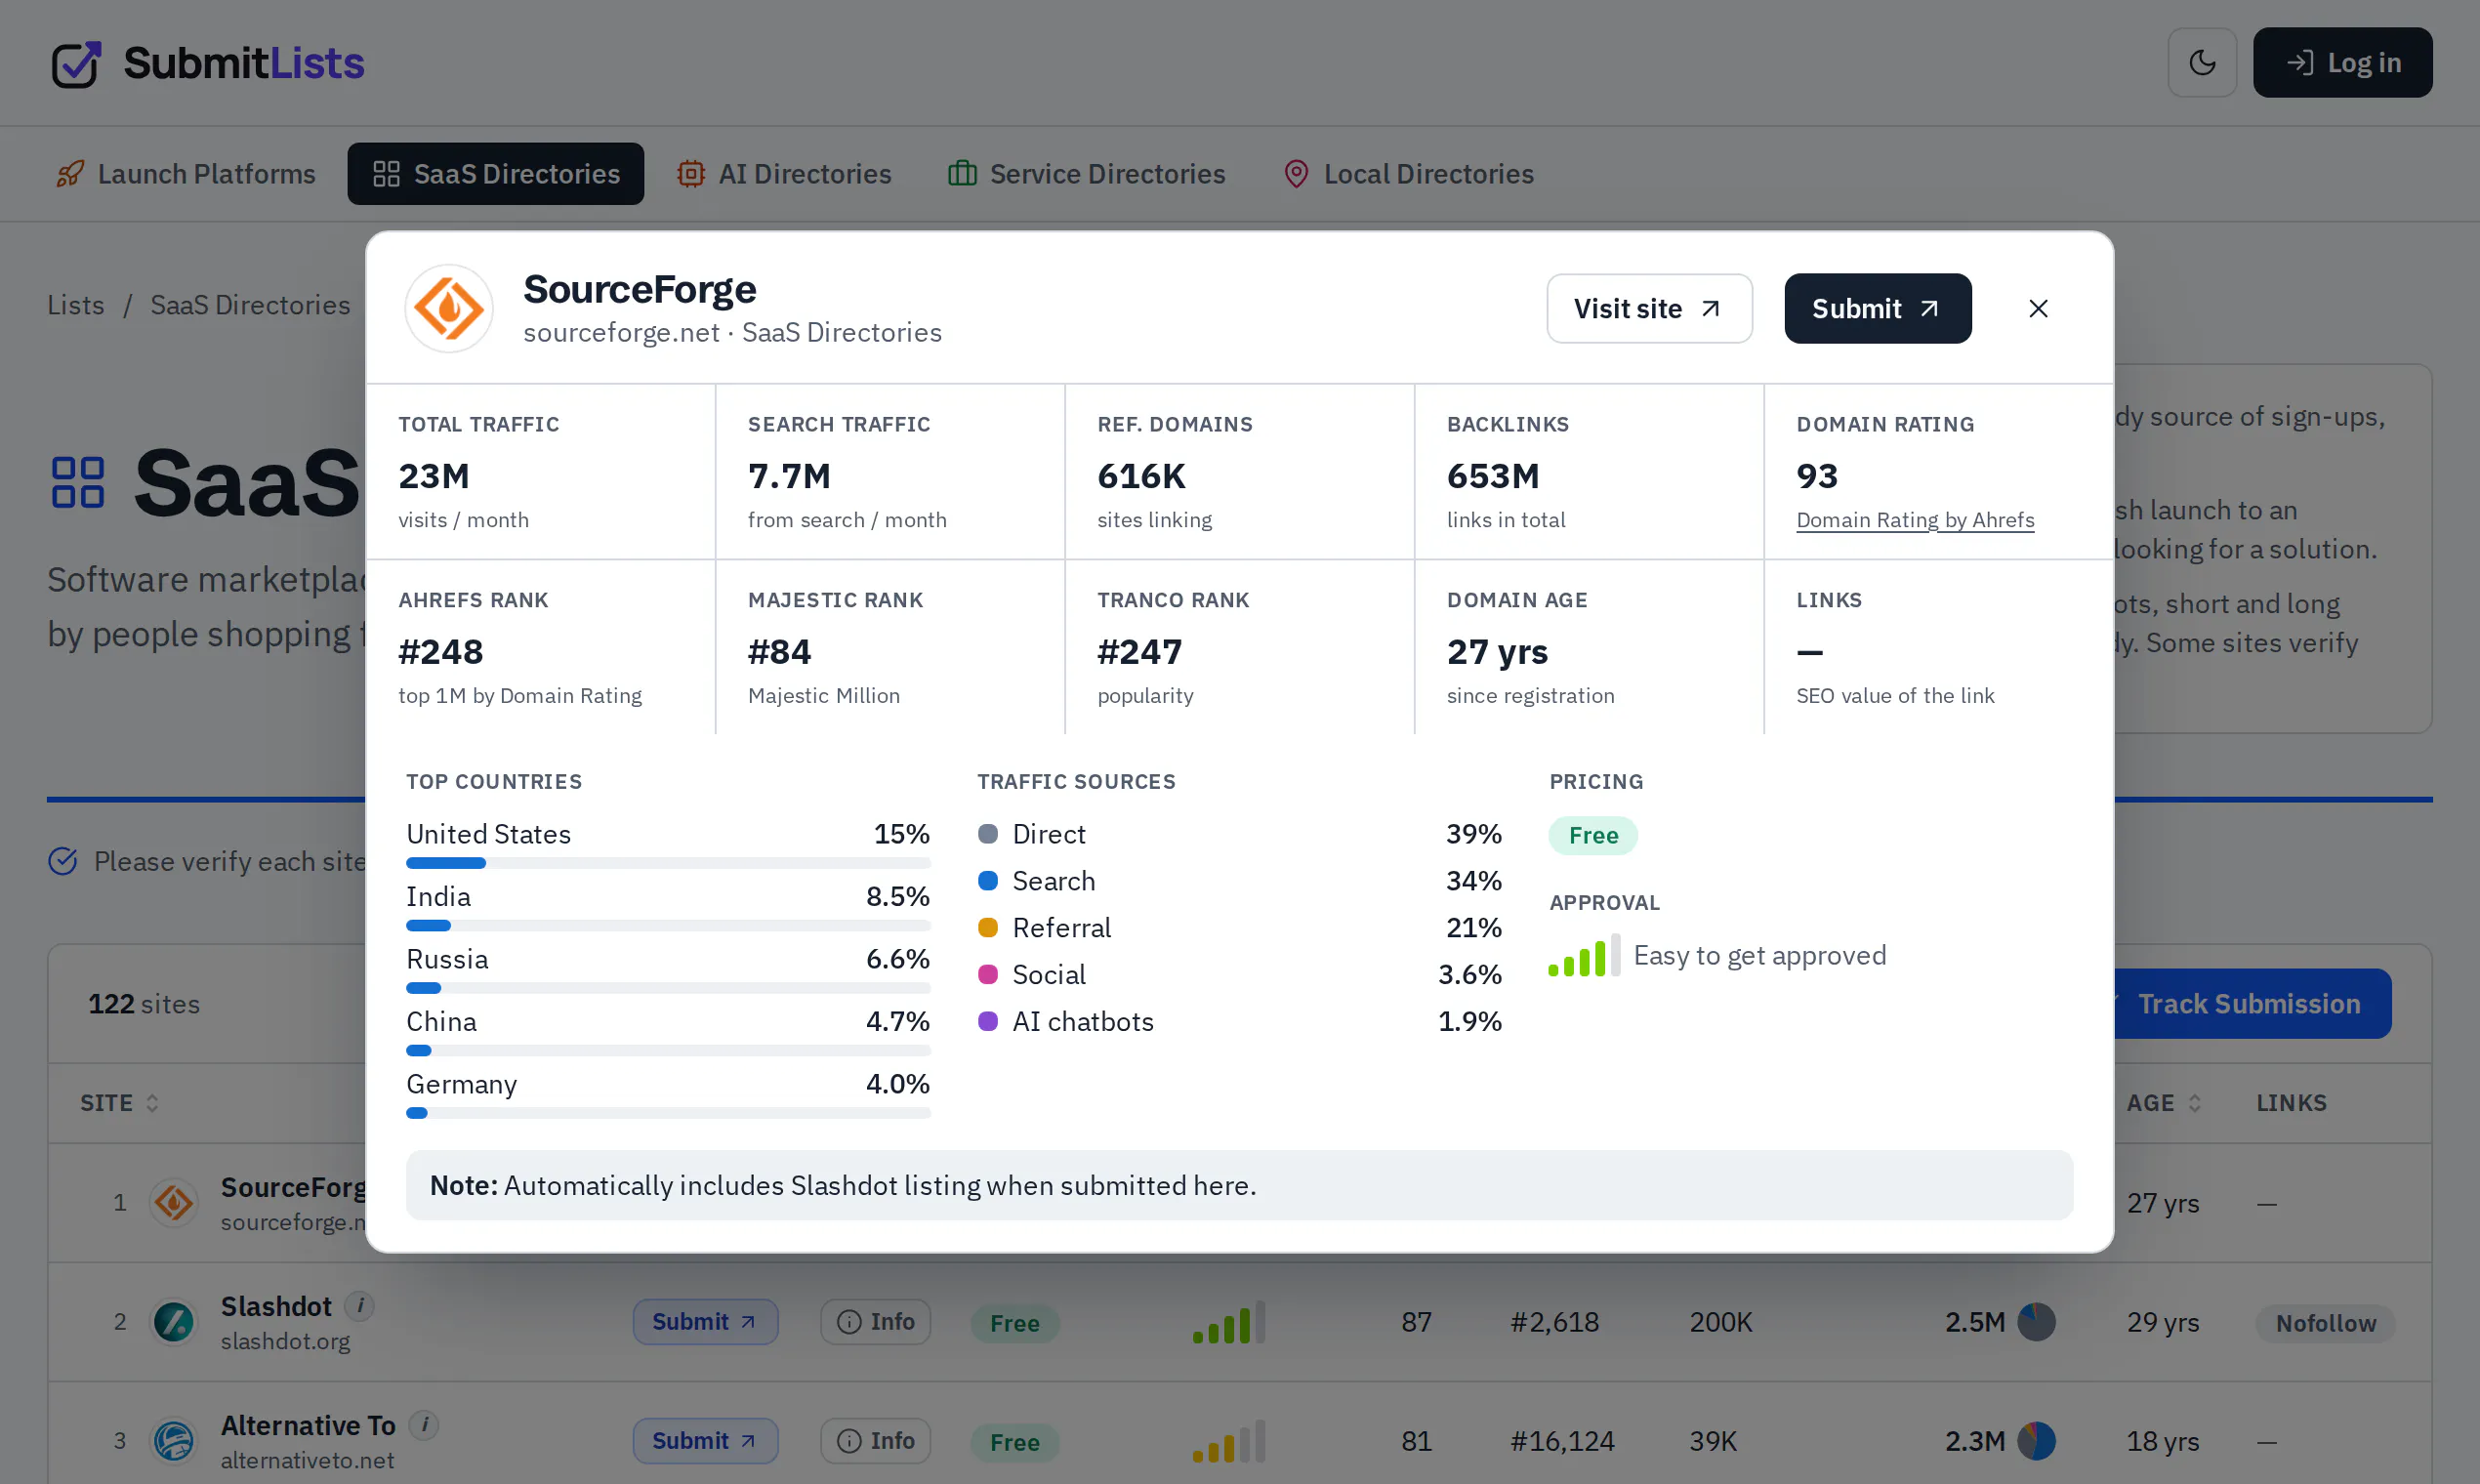Open the SubmitLists logo home link
Screen dimensions: 2480x1484
[208, 63]
